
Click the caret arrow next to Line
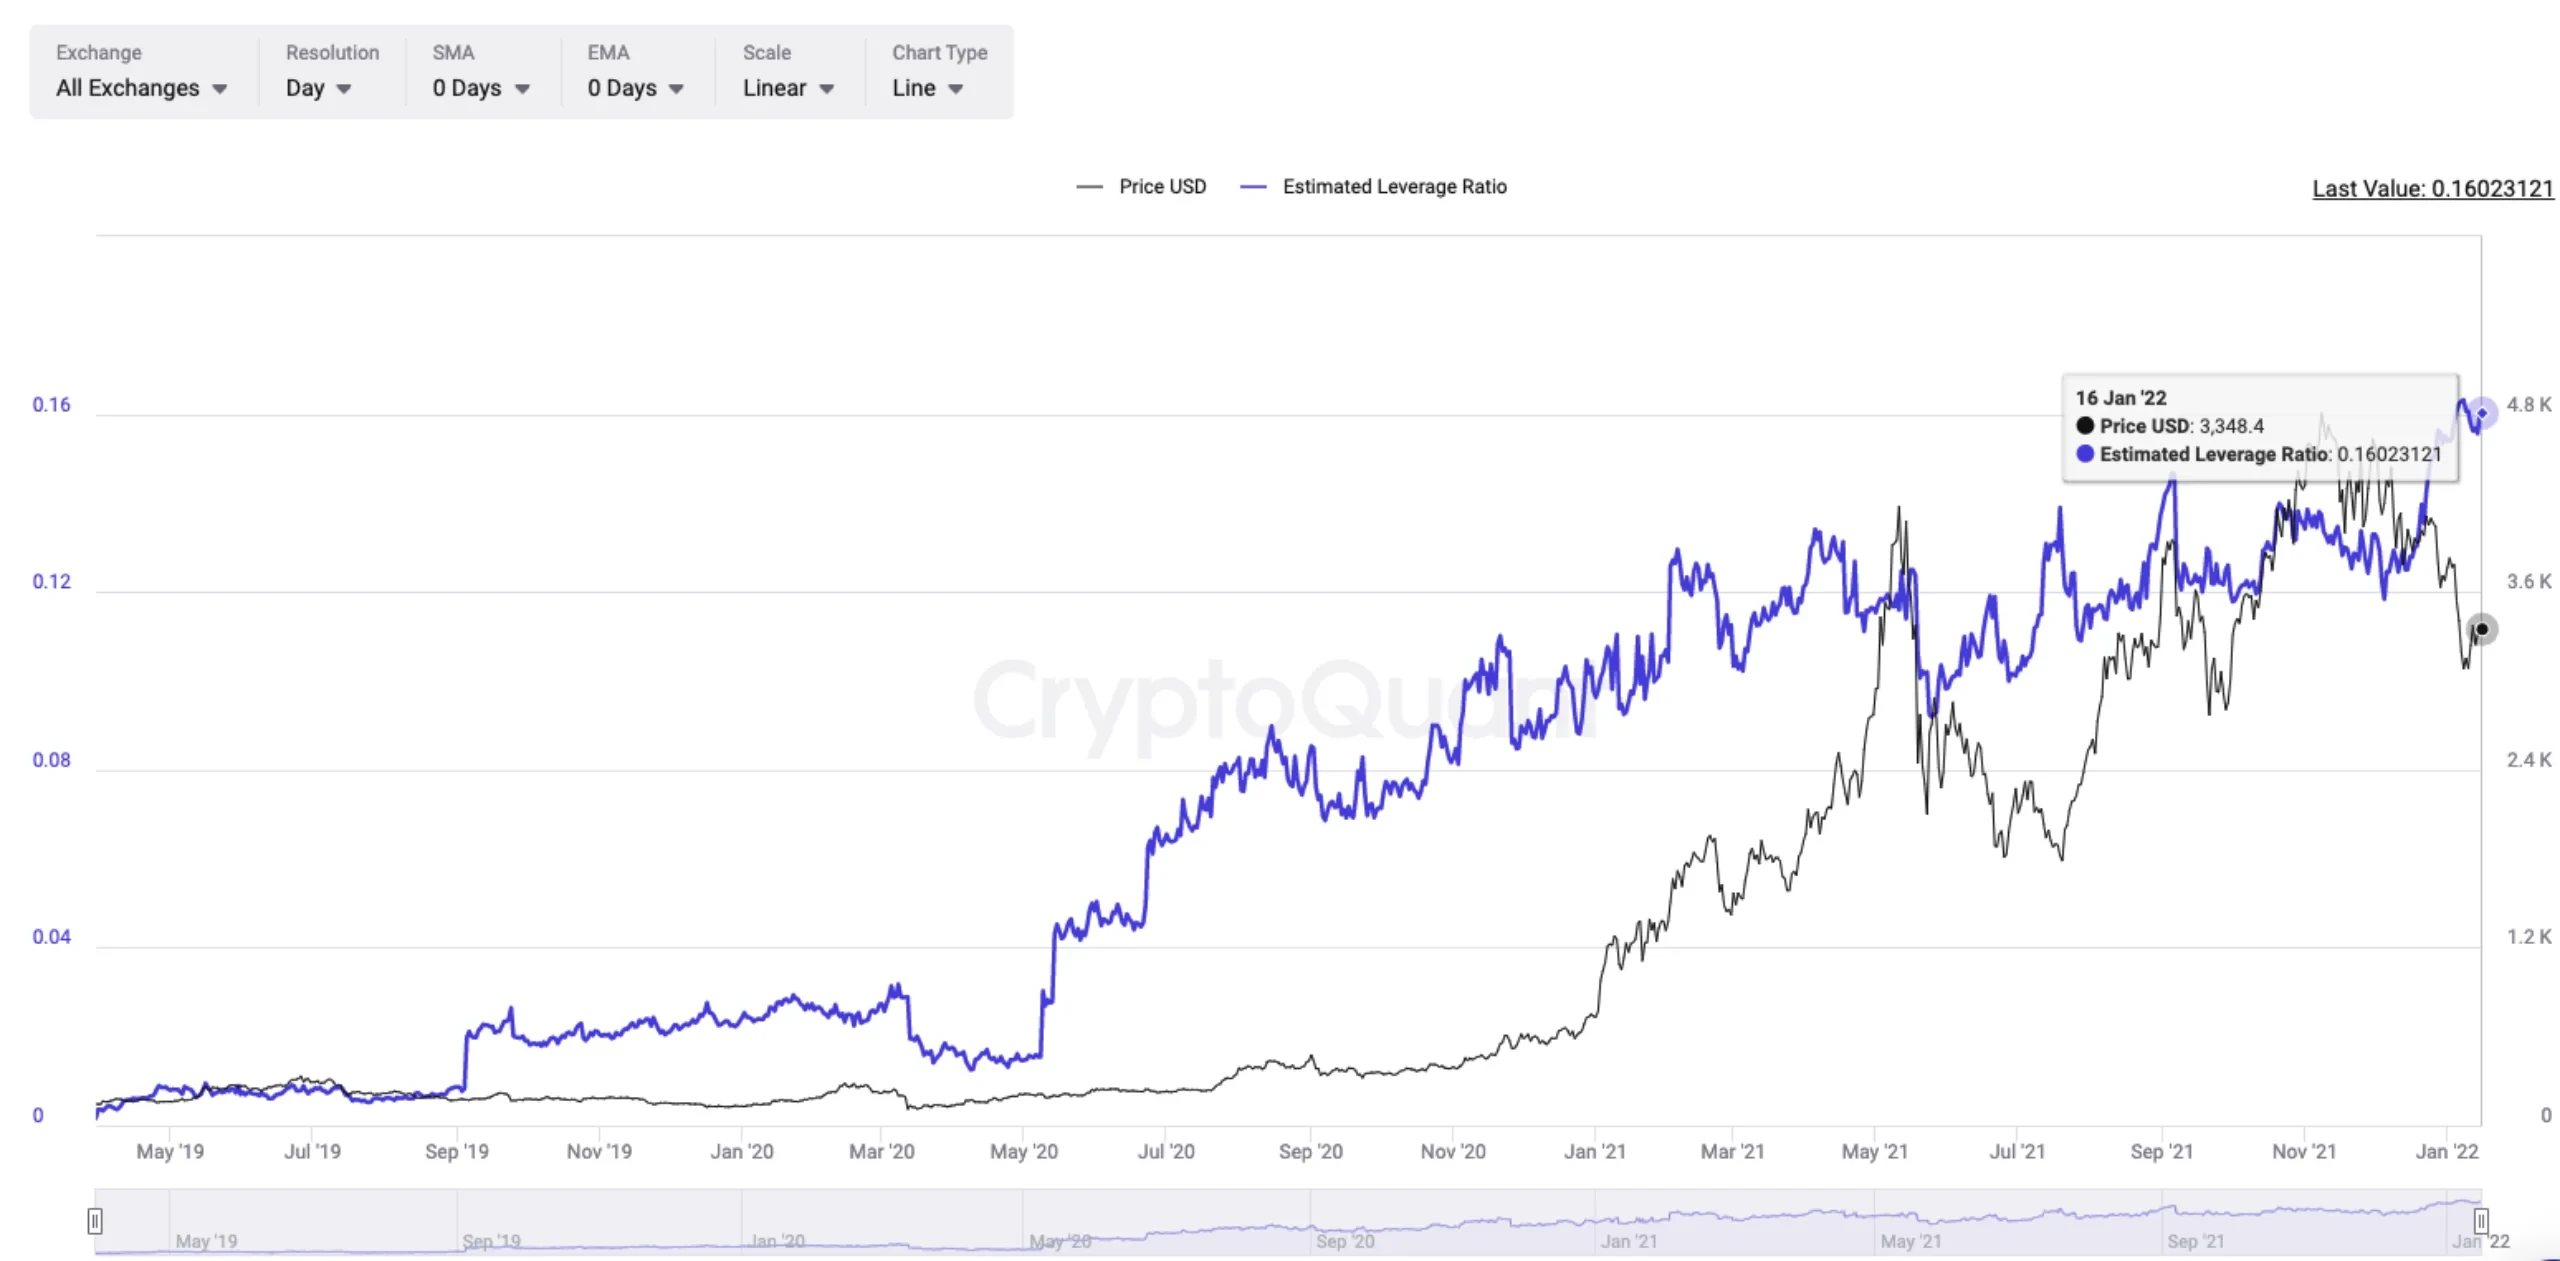[x=956, y=89]
